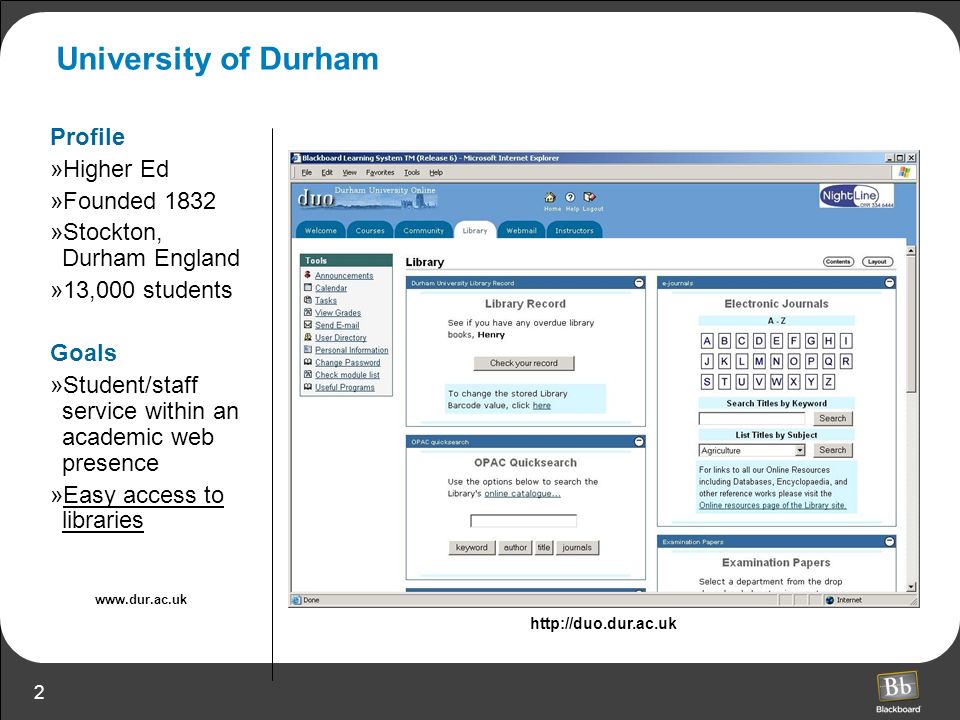Click Search next to Agriculture subject list
This screenshot has height=720, width=960.
[833, 450]
